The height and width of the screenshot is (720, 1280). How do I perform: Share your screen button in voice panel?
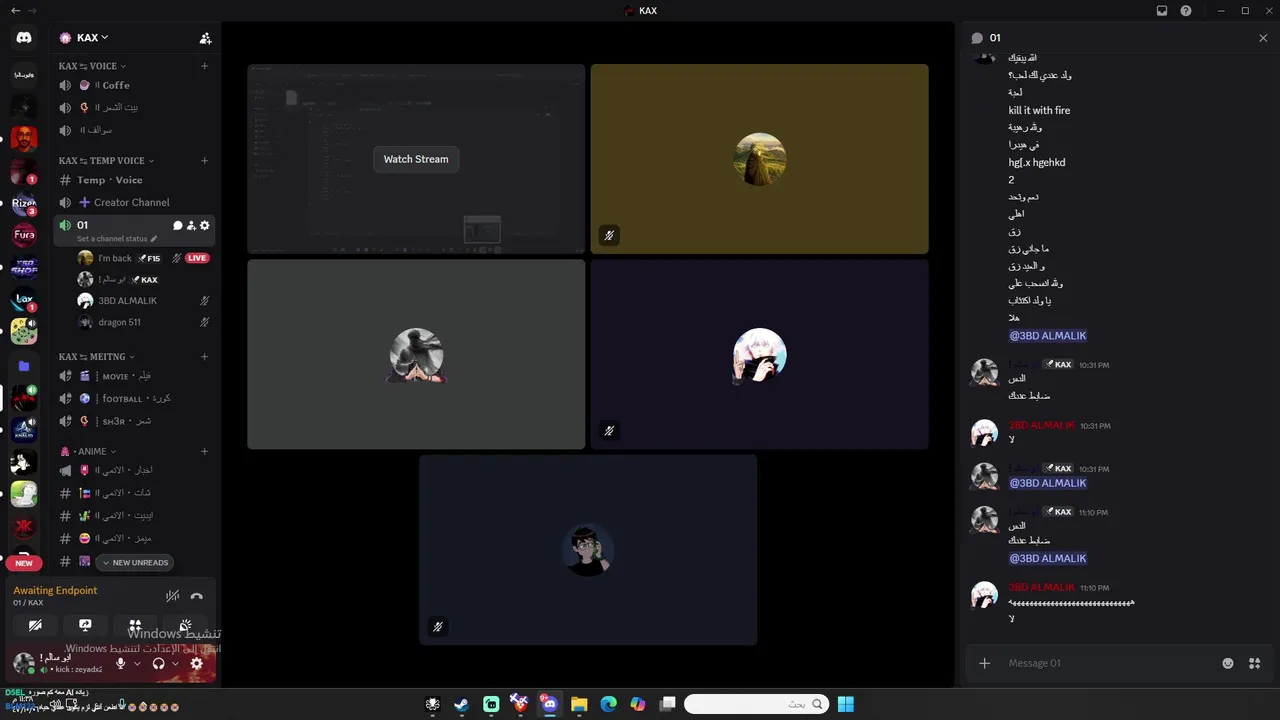(x=85, y=625)
